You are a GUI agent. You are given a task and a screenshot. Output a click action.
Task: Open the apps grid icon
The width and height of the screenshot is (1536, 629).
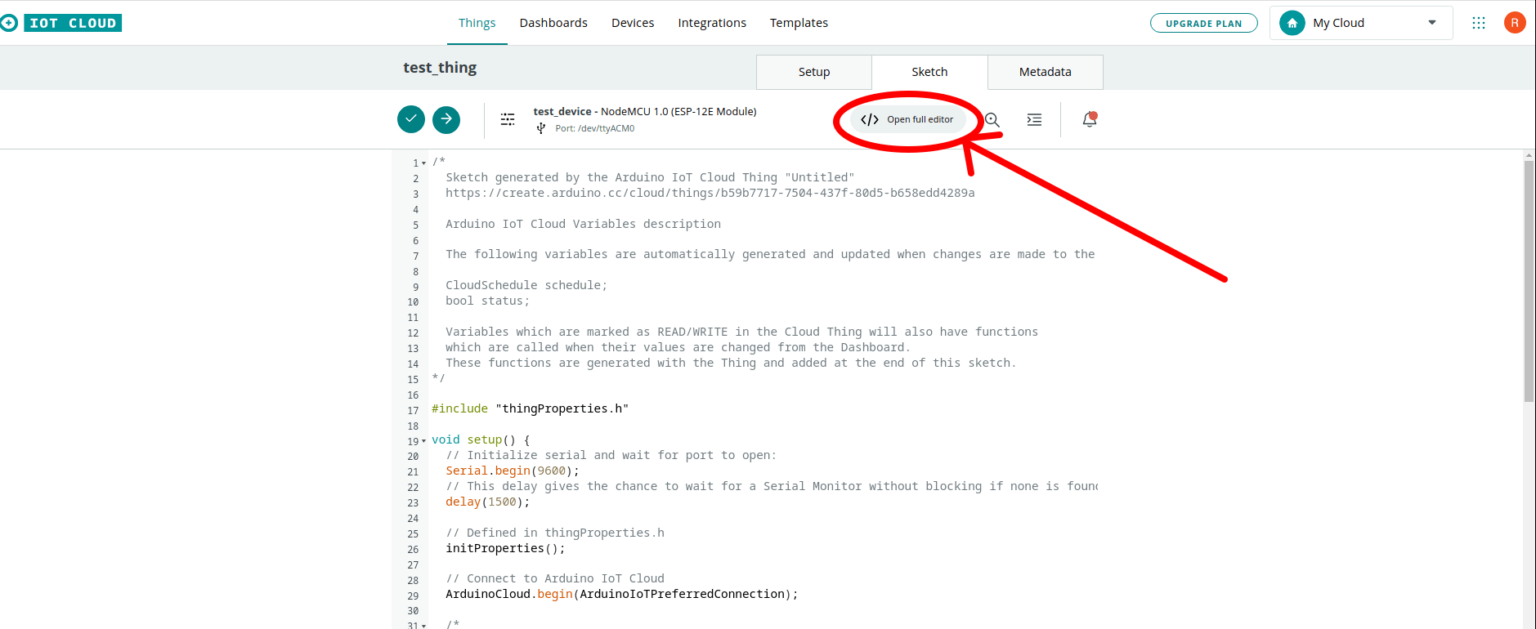pos(1479,23)
